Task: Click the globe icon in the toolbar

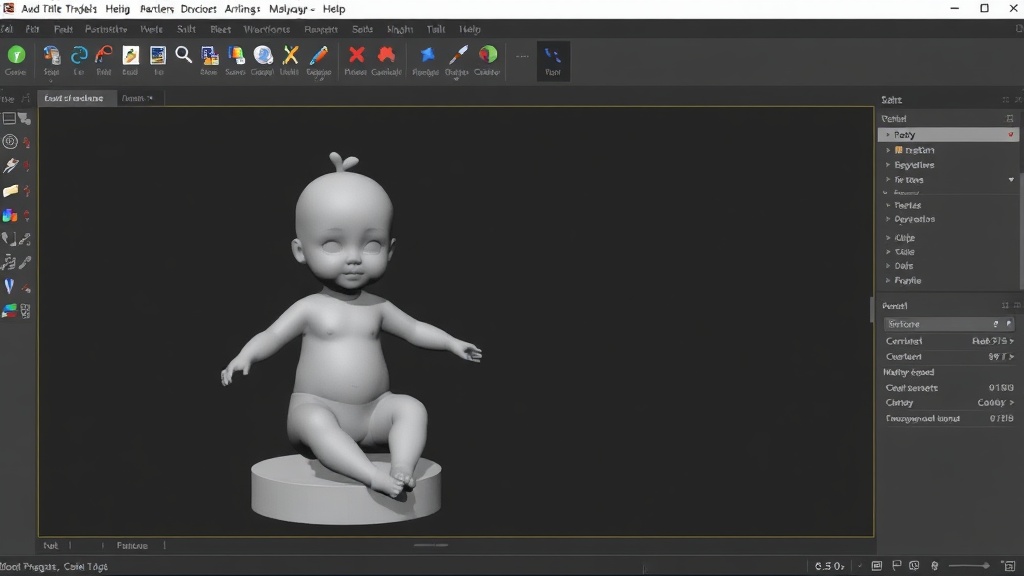Action: click(263, 55)
